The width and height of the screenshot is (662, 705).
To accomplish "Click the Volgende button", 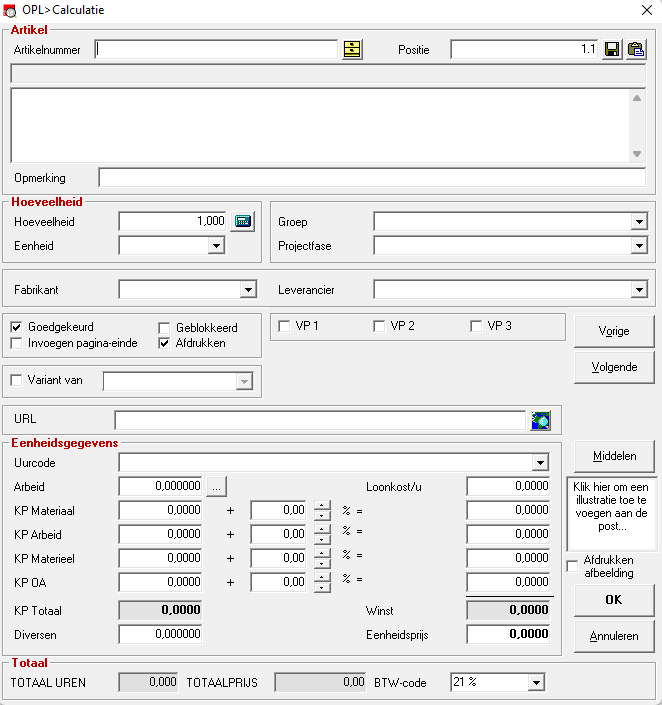I will 614,367.
